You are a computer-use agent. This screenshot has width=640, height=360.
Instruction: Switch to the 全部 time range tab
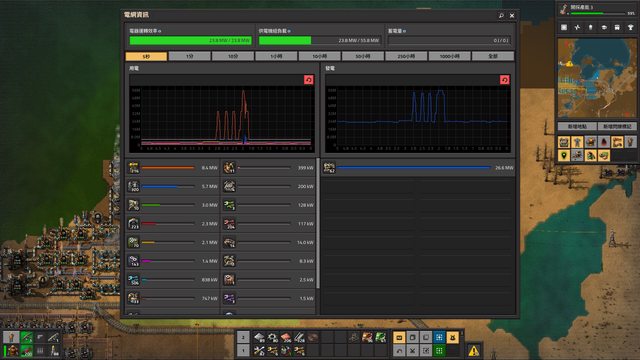[493, 56]
